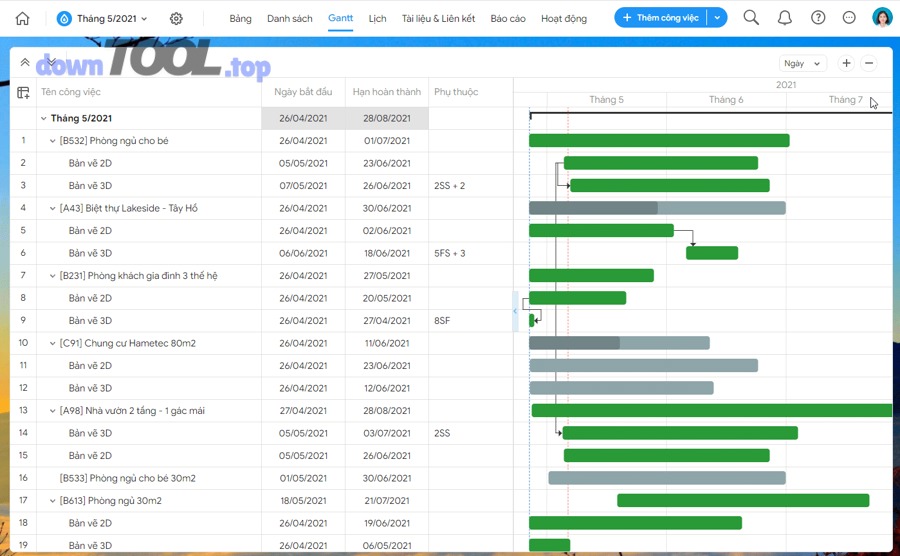Click dependency cell 2SS + 2
Screen dimensions: 900x556
tap(449, 186)
